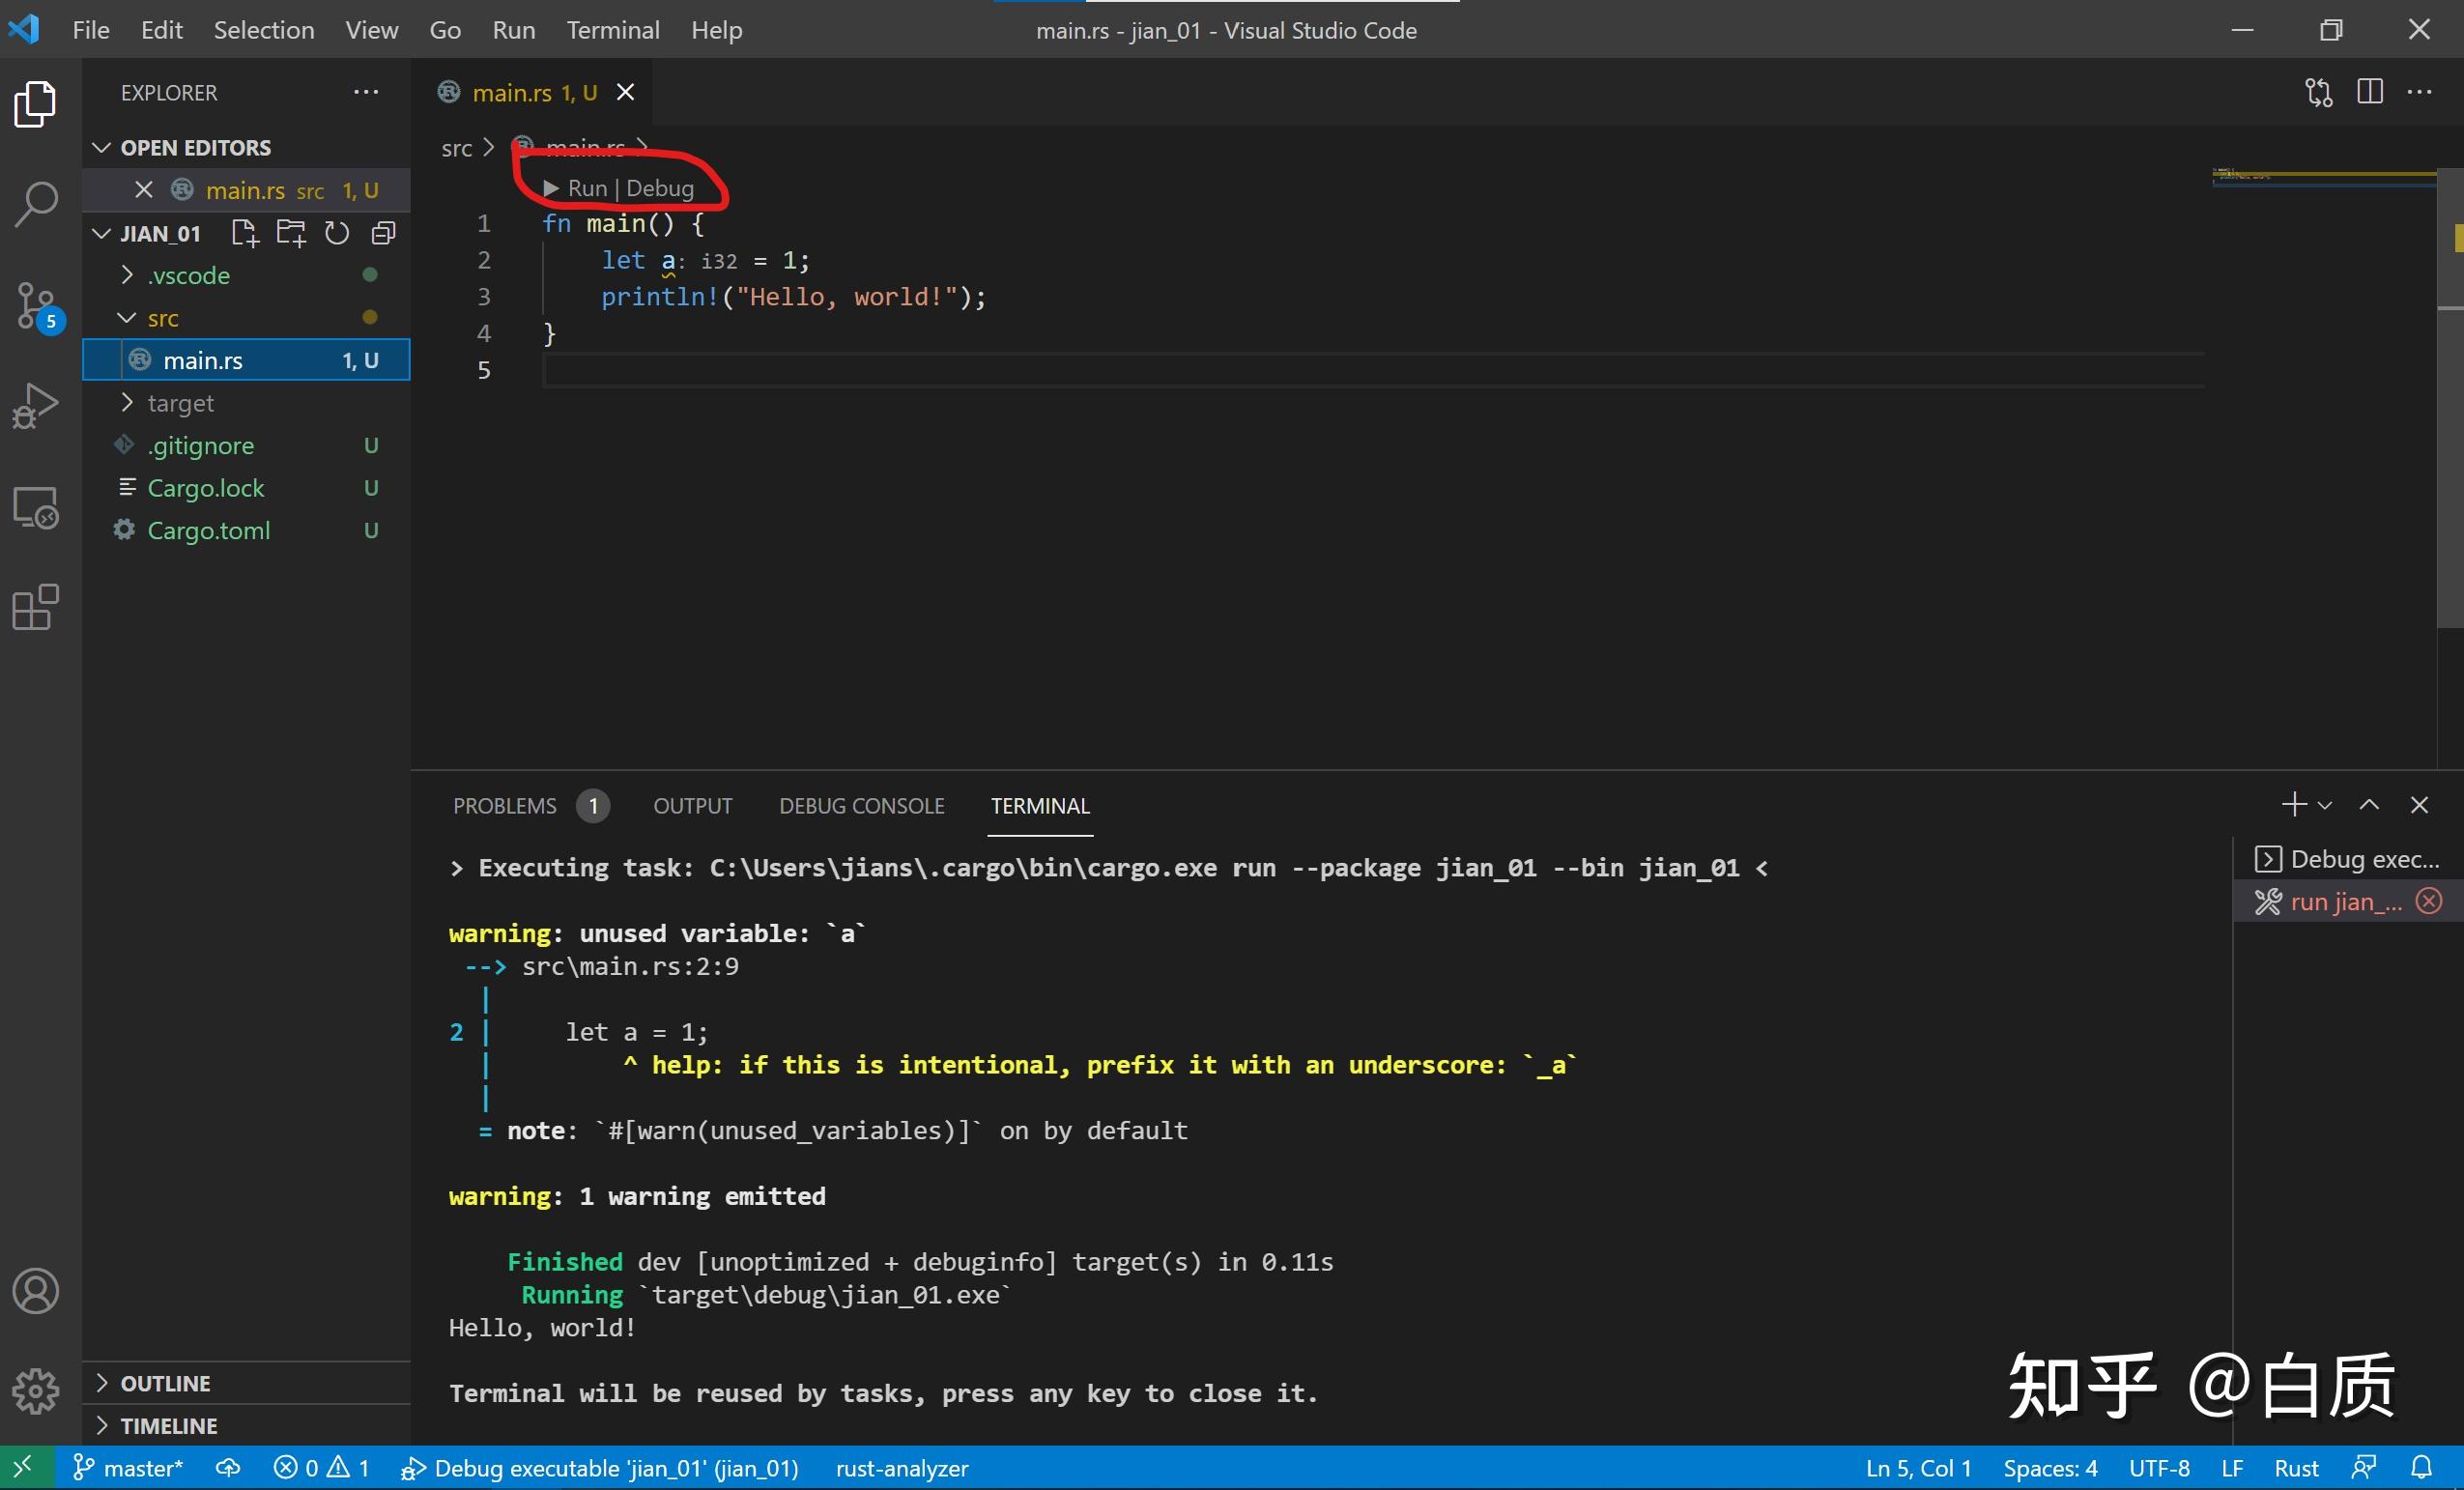The height and width of the screenshot is (1490, 2464).
Task: Open the Run and Debug view
Action: click(37, 406)
